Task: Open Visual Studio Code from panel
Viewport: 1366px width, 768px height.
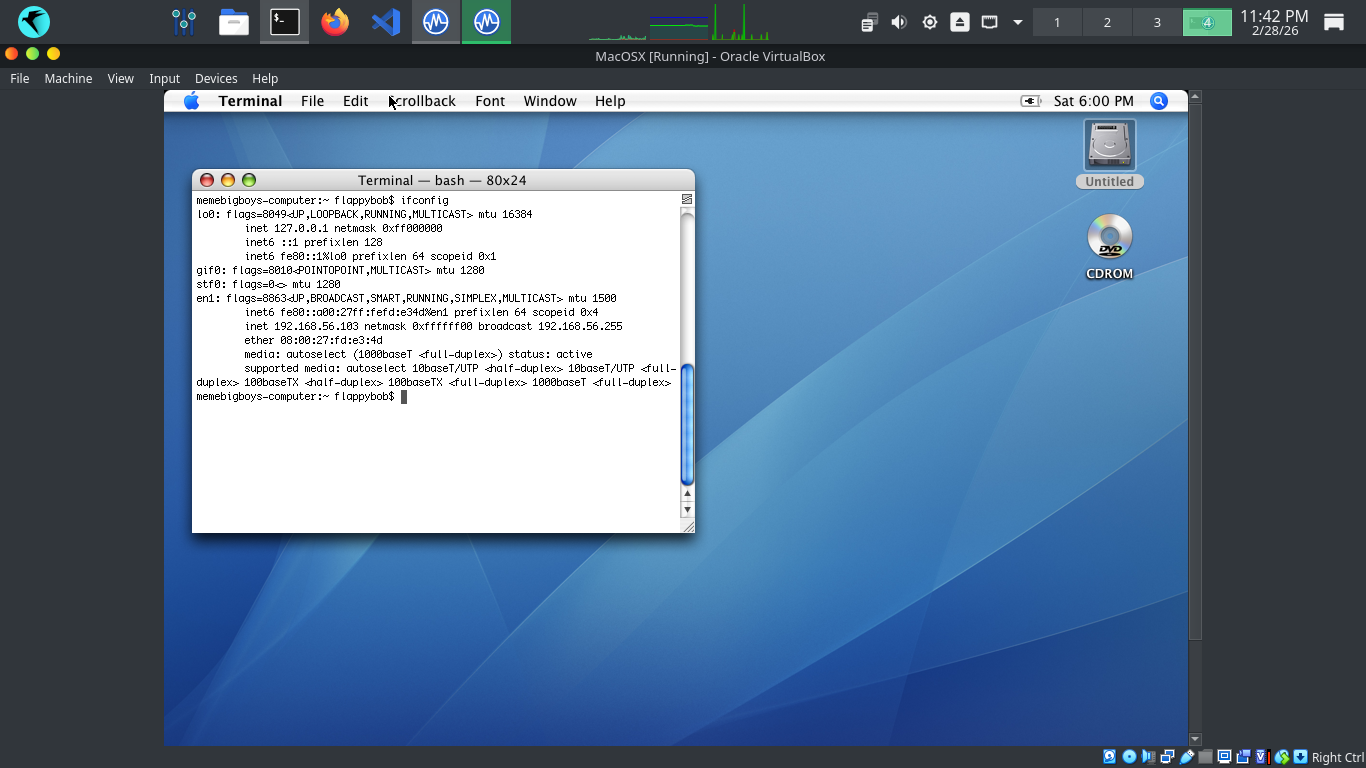Action: (386, 22)
